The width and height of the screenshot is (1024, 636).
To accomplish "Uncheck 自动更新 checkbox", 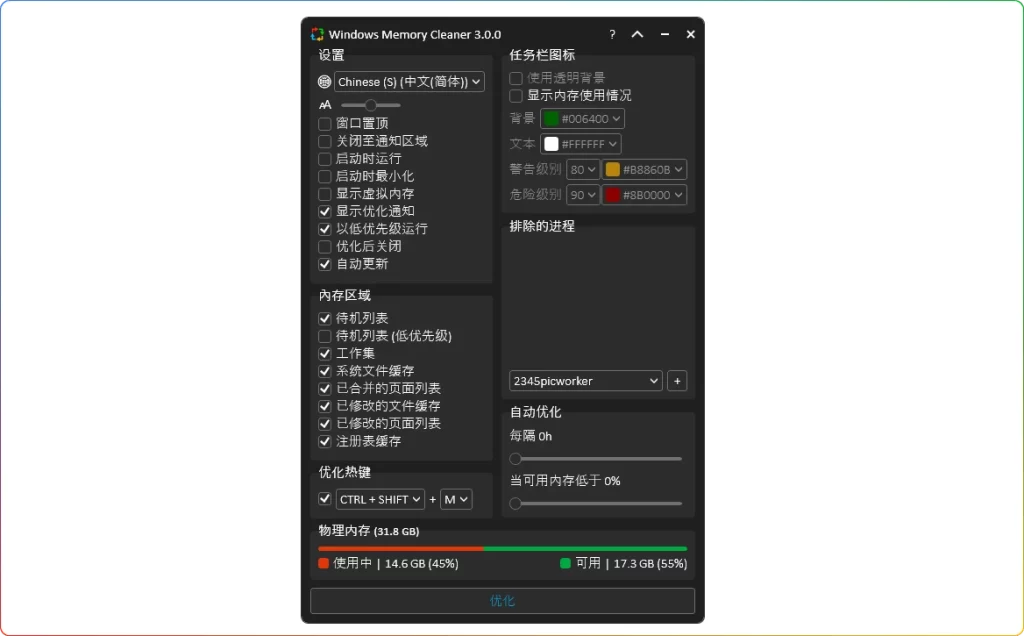I will (325, 264).
